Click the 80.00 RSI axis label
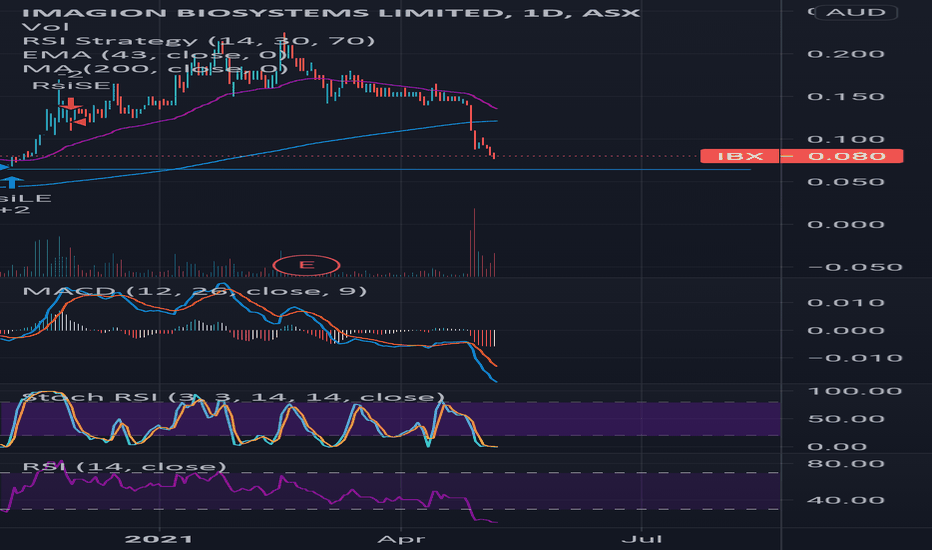The height and width of the screenshot is (550, 932). pyautogui.click(x=846, y=463)
